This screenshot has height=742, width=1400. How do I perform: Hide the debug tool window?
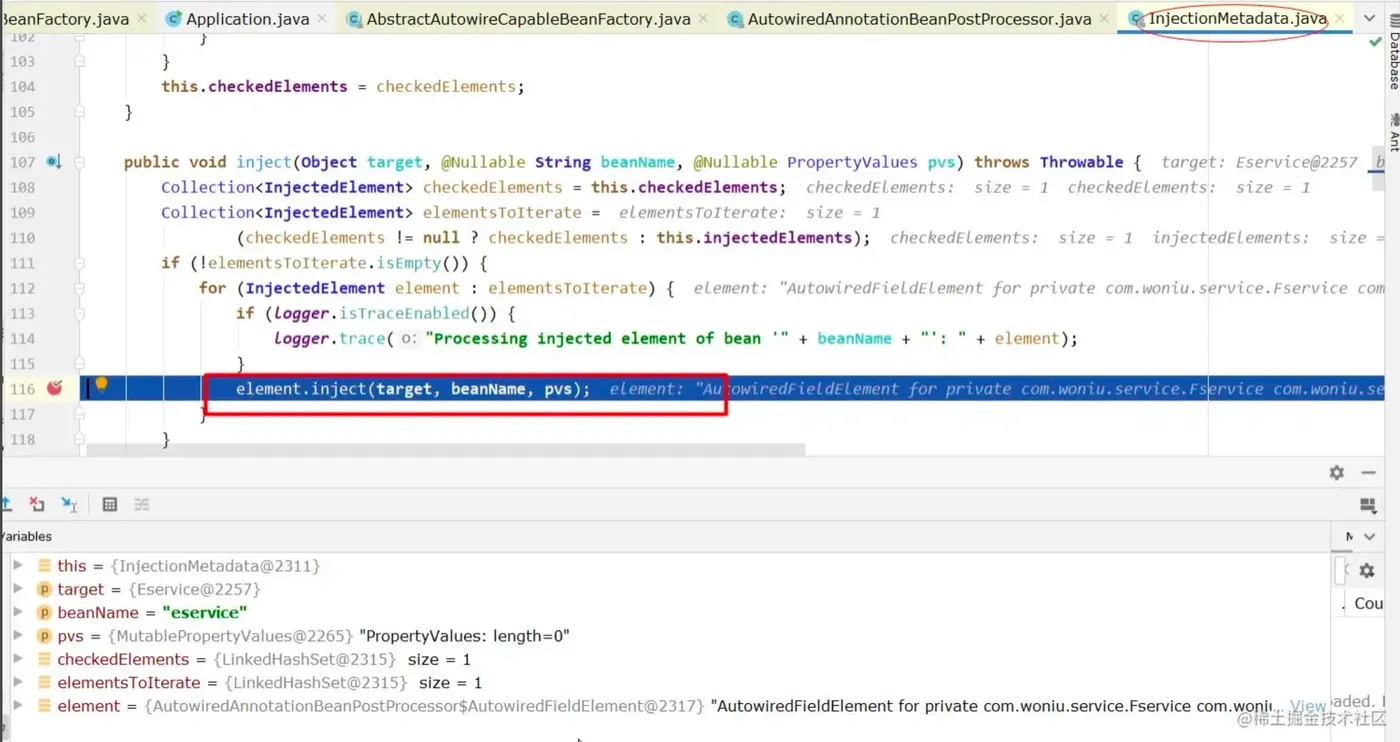(x=1369, y=473)
